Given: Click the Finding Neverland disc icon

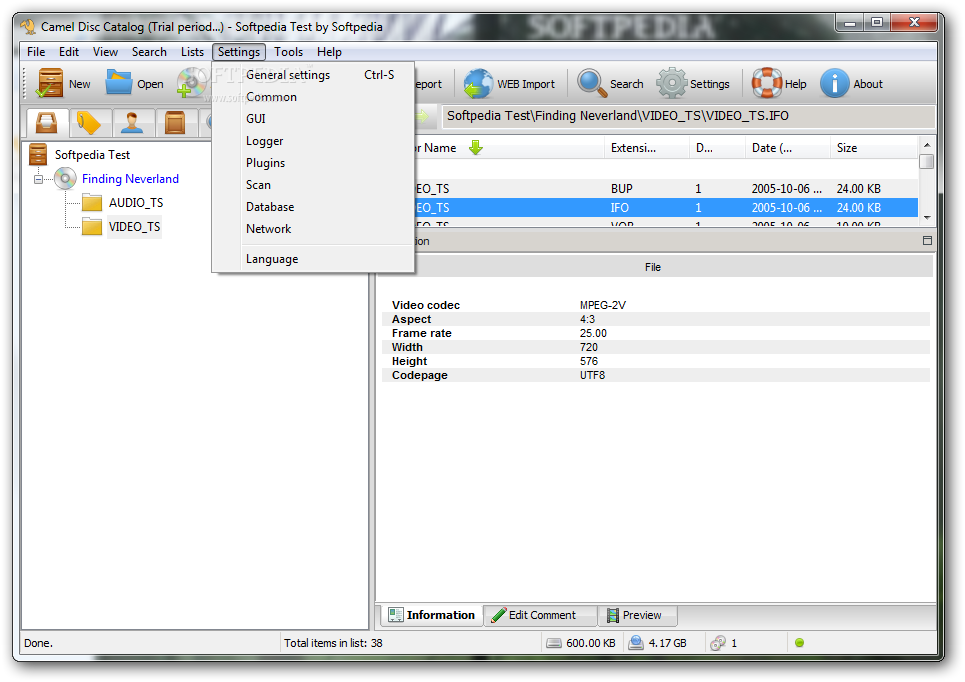Looking at the screenshot, I should tap(65, 179).
